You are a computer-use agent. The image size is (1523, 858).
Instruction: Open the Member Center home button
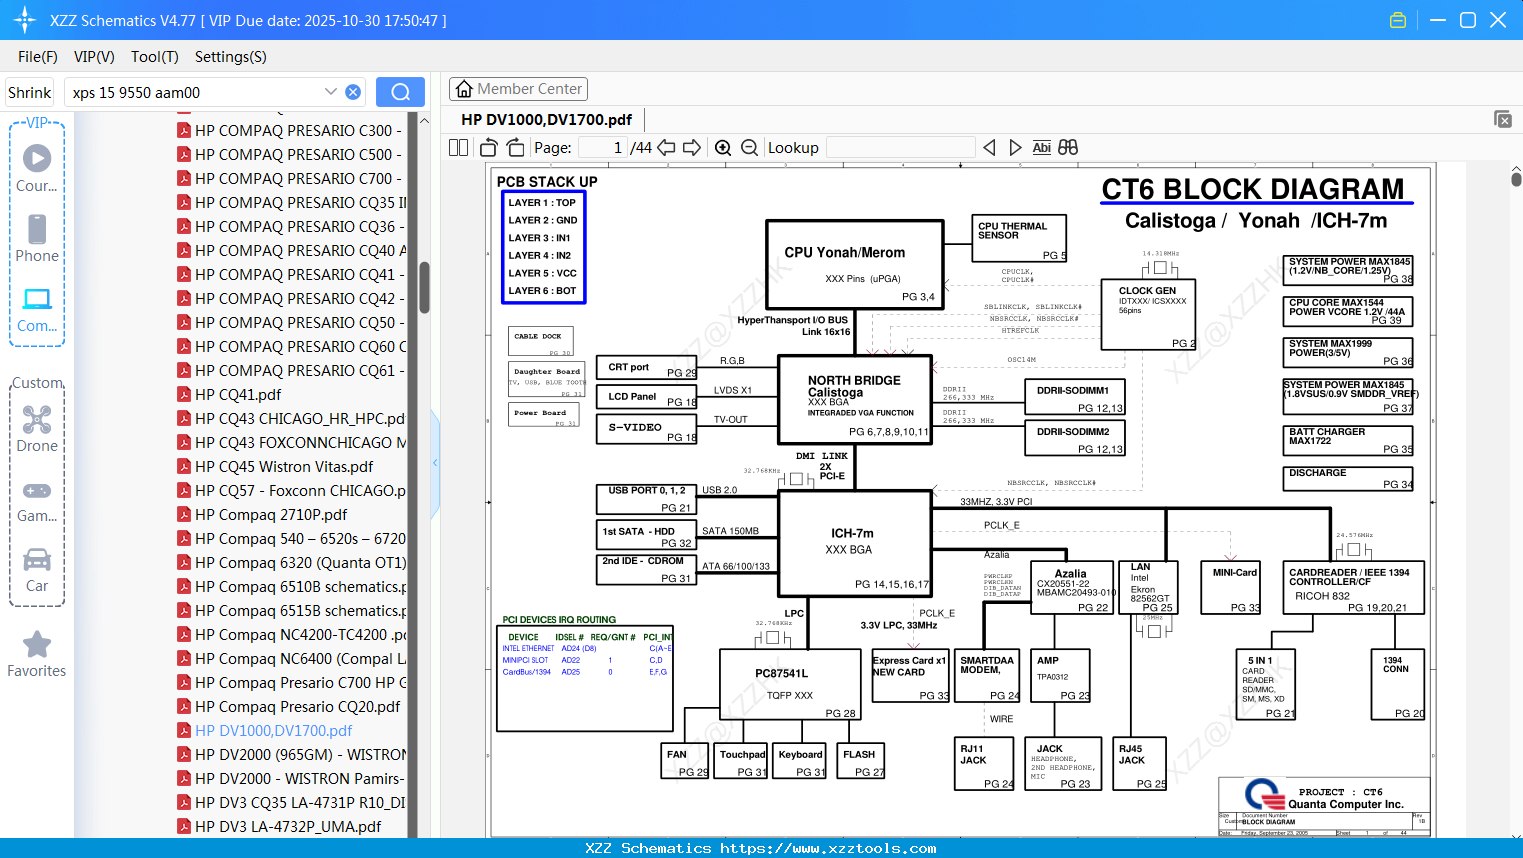518,89
